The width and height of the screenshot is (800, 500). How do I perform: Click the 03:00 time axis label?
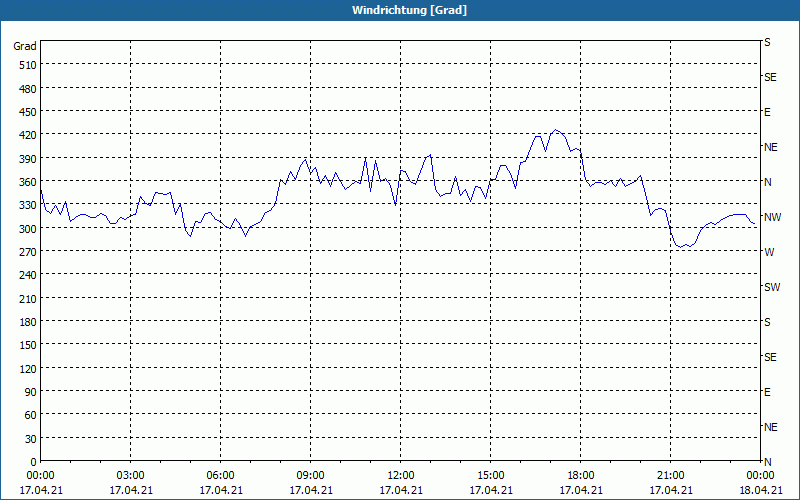(x=131, y=476)
